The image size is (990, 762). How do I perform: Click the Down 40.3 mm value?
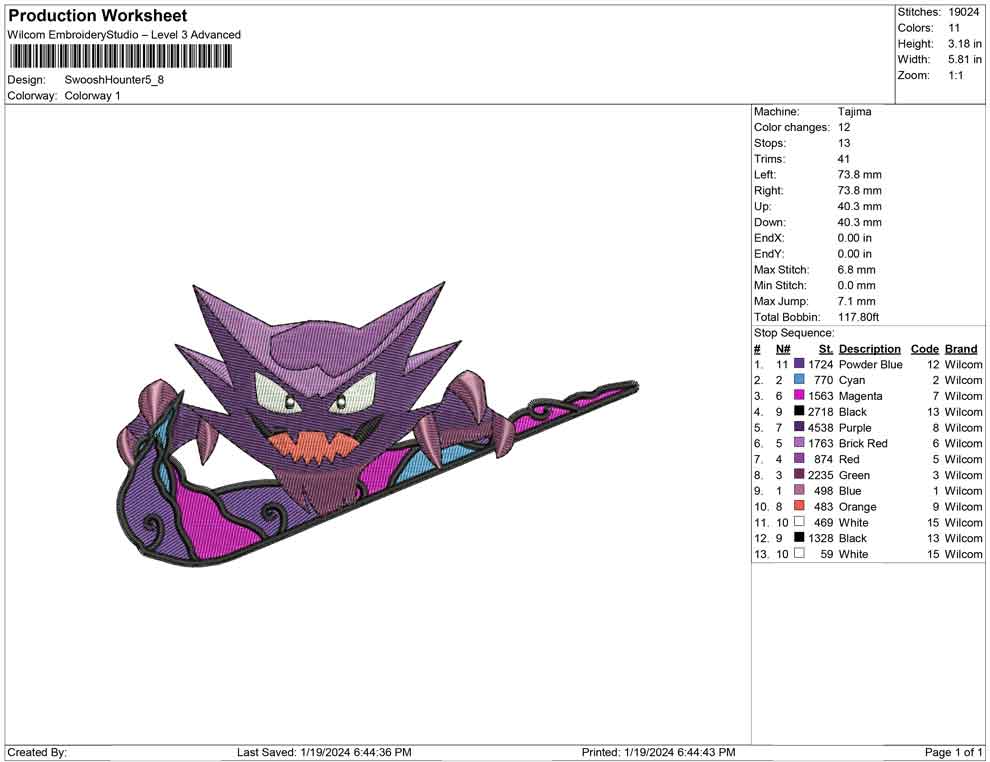(859, 222)
